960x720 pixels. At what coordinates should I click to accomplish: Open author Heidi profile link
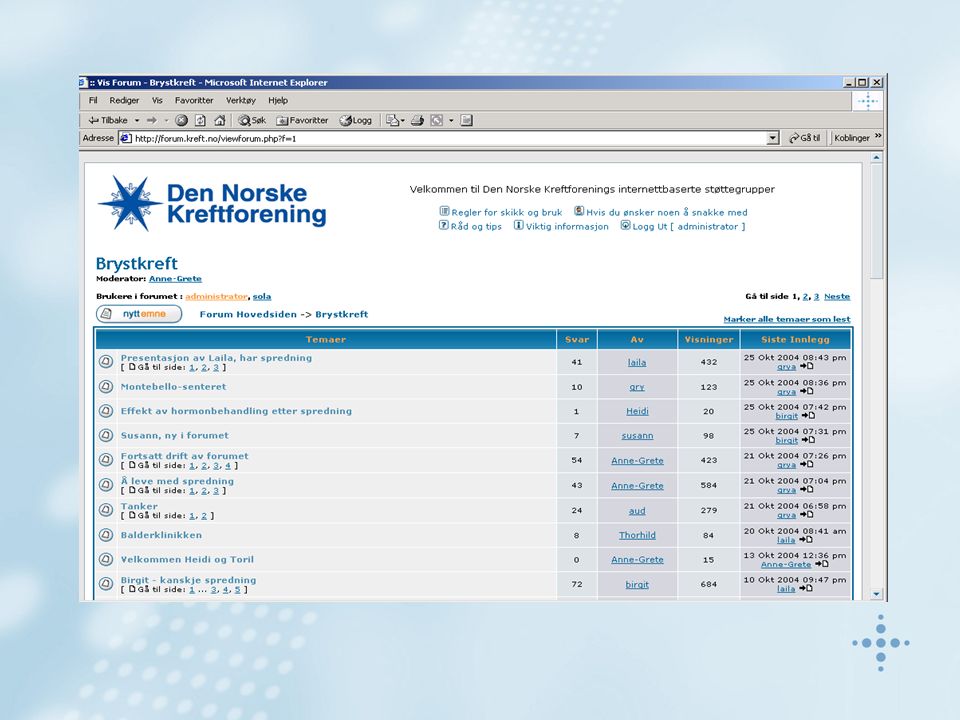[x=637, y=411]
